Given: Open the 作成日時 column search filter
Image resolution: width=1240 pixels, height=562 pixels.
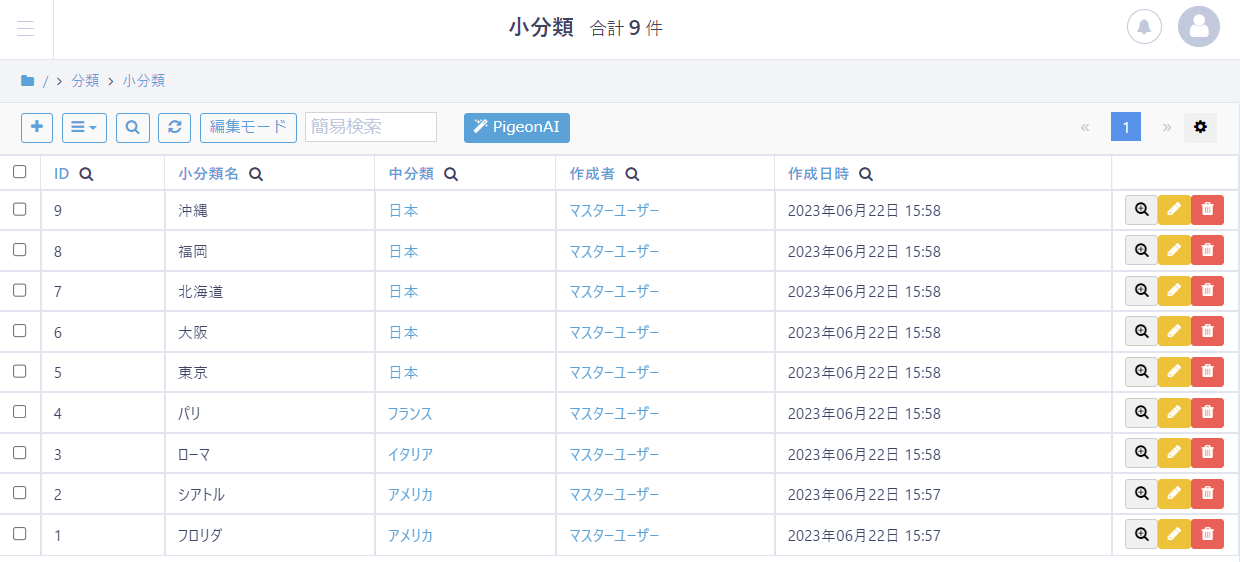Looking at the screenshot, I should [x=866, y=174].
